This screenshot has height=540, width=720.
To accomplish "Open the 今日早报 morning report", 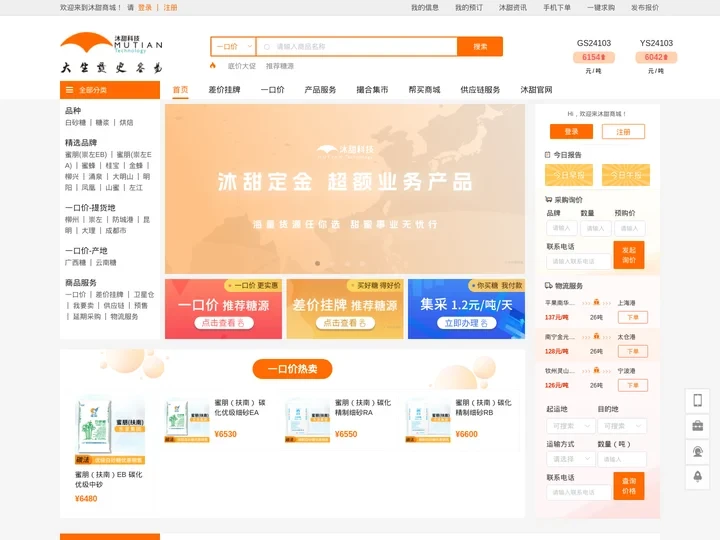I will (x=569, y=175).
